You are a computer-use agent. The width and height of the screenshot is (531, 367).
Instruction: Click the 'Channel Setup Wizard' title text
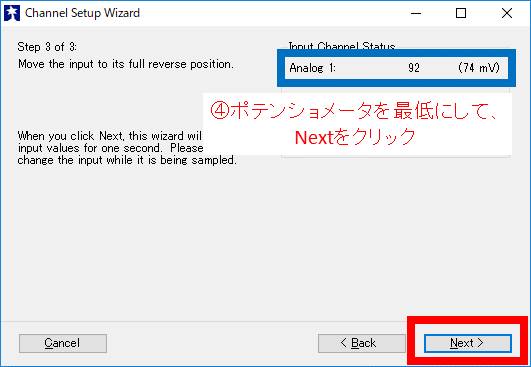pyautogui.click(x=82, y=13)
